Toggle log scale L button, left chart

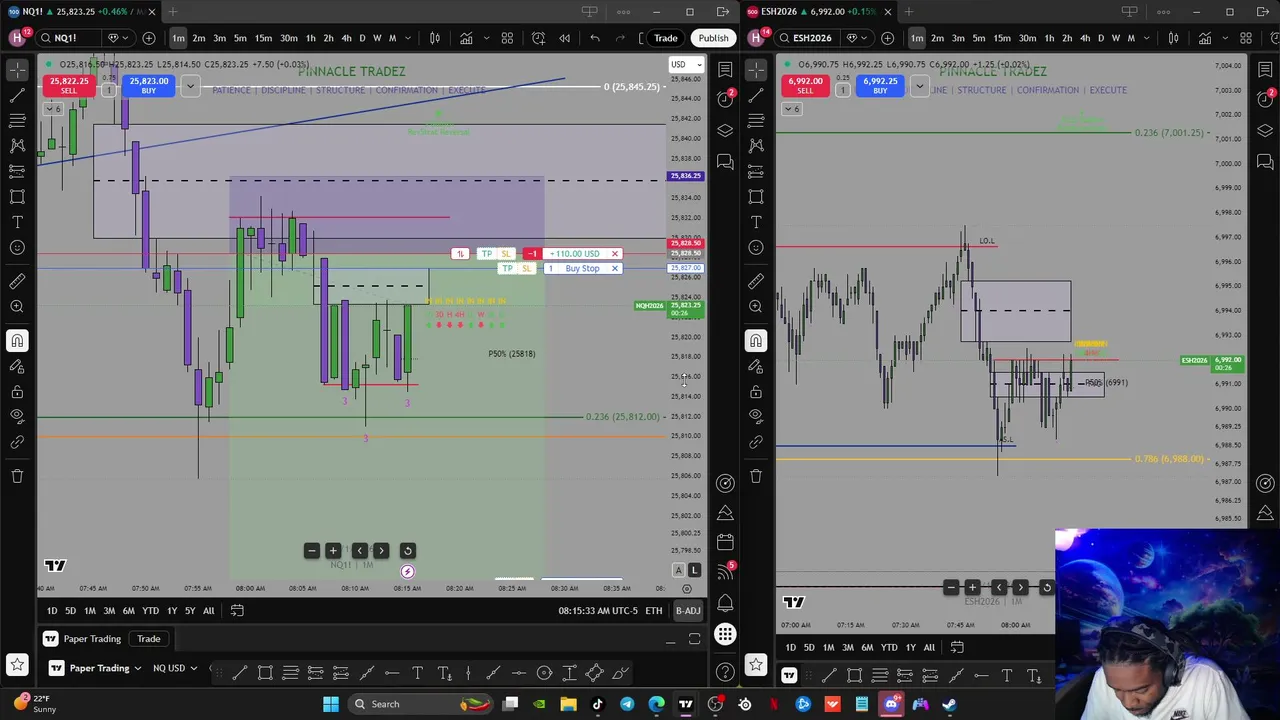[694, 570]
